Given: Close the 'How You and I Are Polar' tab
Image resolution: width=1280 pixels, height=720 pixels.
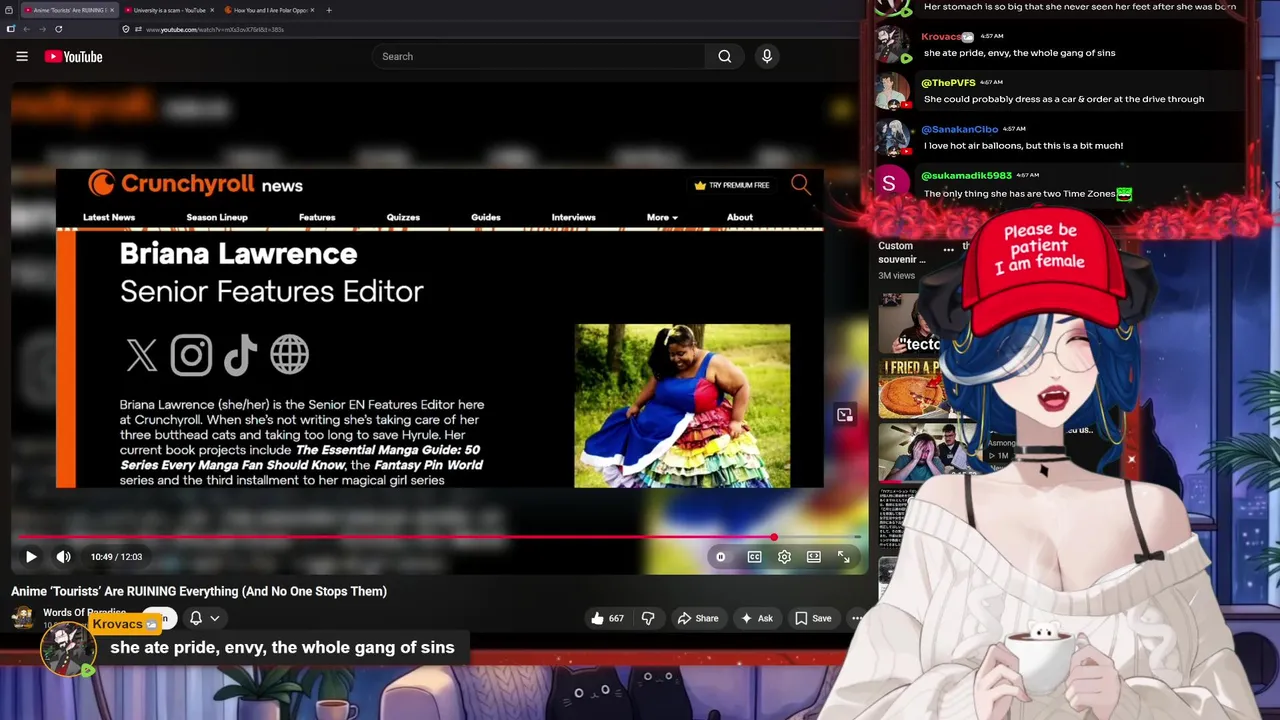Looking at the screenshot, I should (313, 10).
